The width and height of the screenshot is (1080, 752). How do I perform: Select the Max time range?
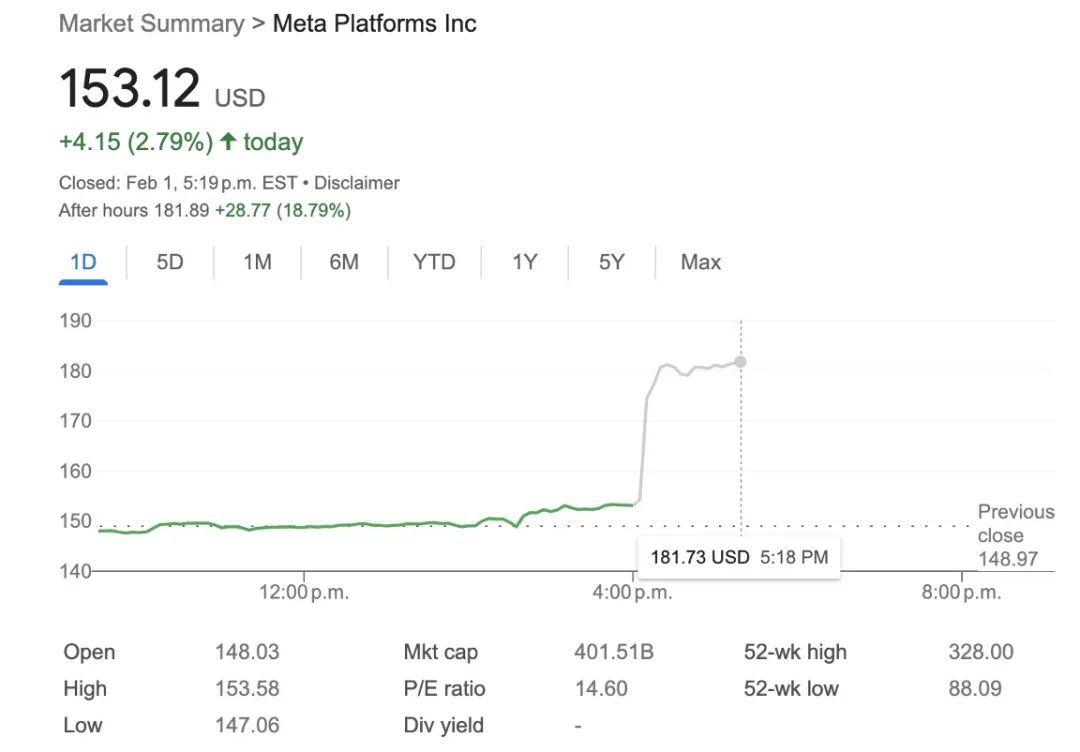(x=699, y=262)
